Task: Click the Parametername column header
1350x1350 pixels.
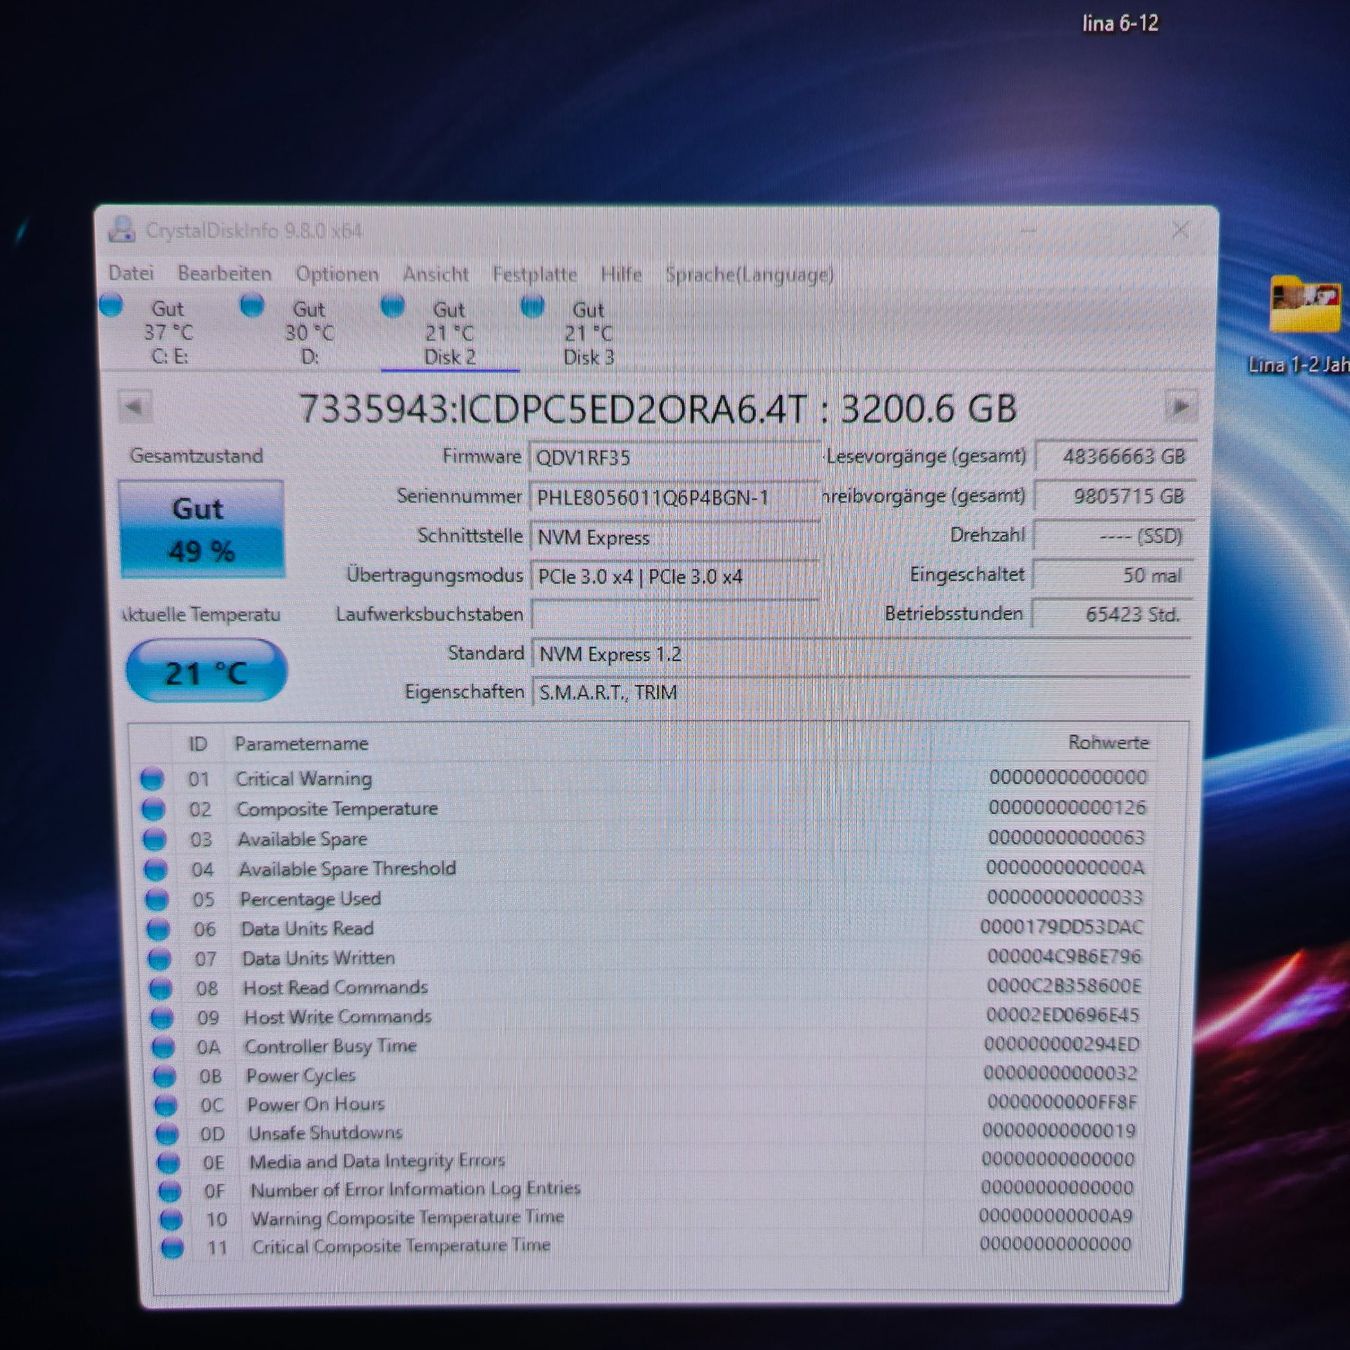Action: tap(301, 743)
